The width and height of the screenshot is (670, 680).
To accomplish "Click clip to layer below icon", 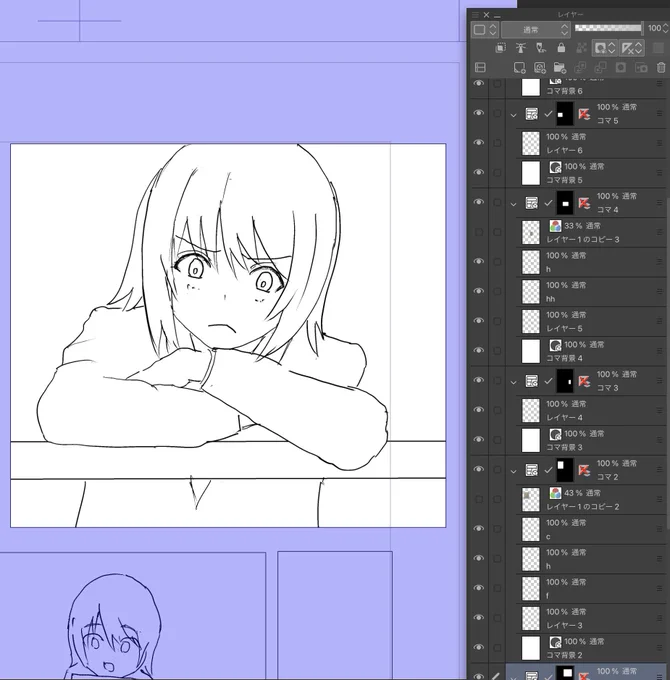I will [500, 48].
